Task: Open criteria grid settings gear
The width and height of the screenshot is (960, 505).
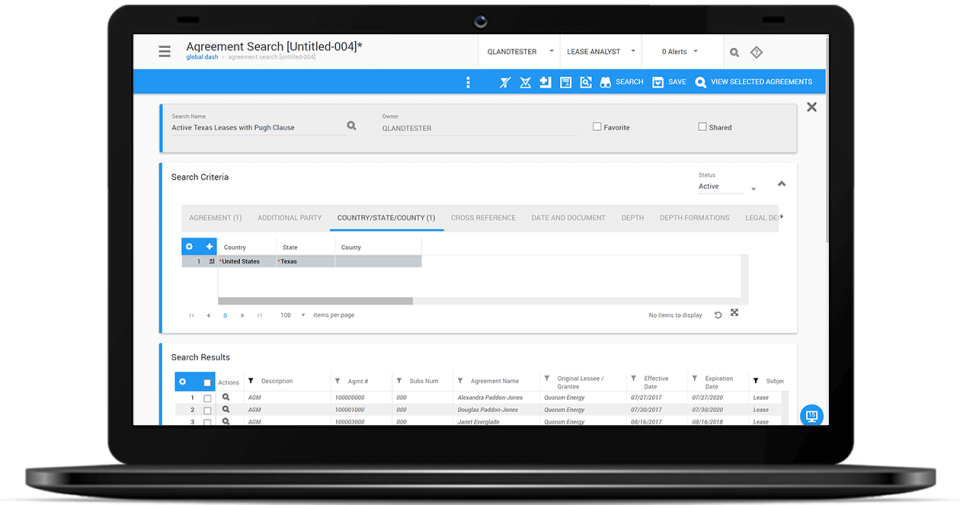Action: (189, 247)
